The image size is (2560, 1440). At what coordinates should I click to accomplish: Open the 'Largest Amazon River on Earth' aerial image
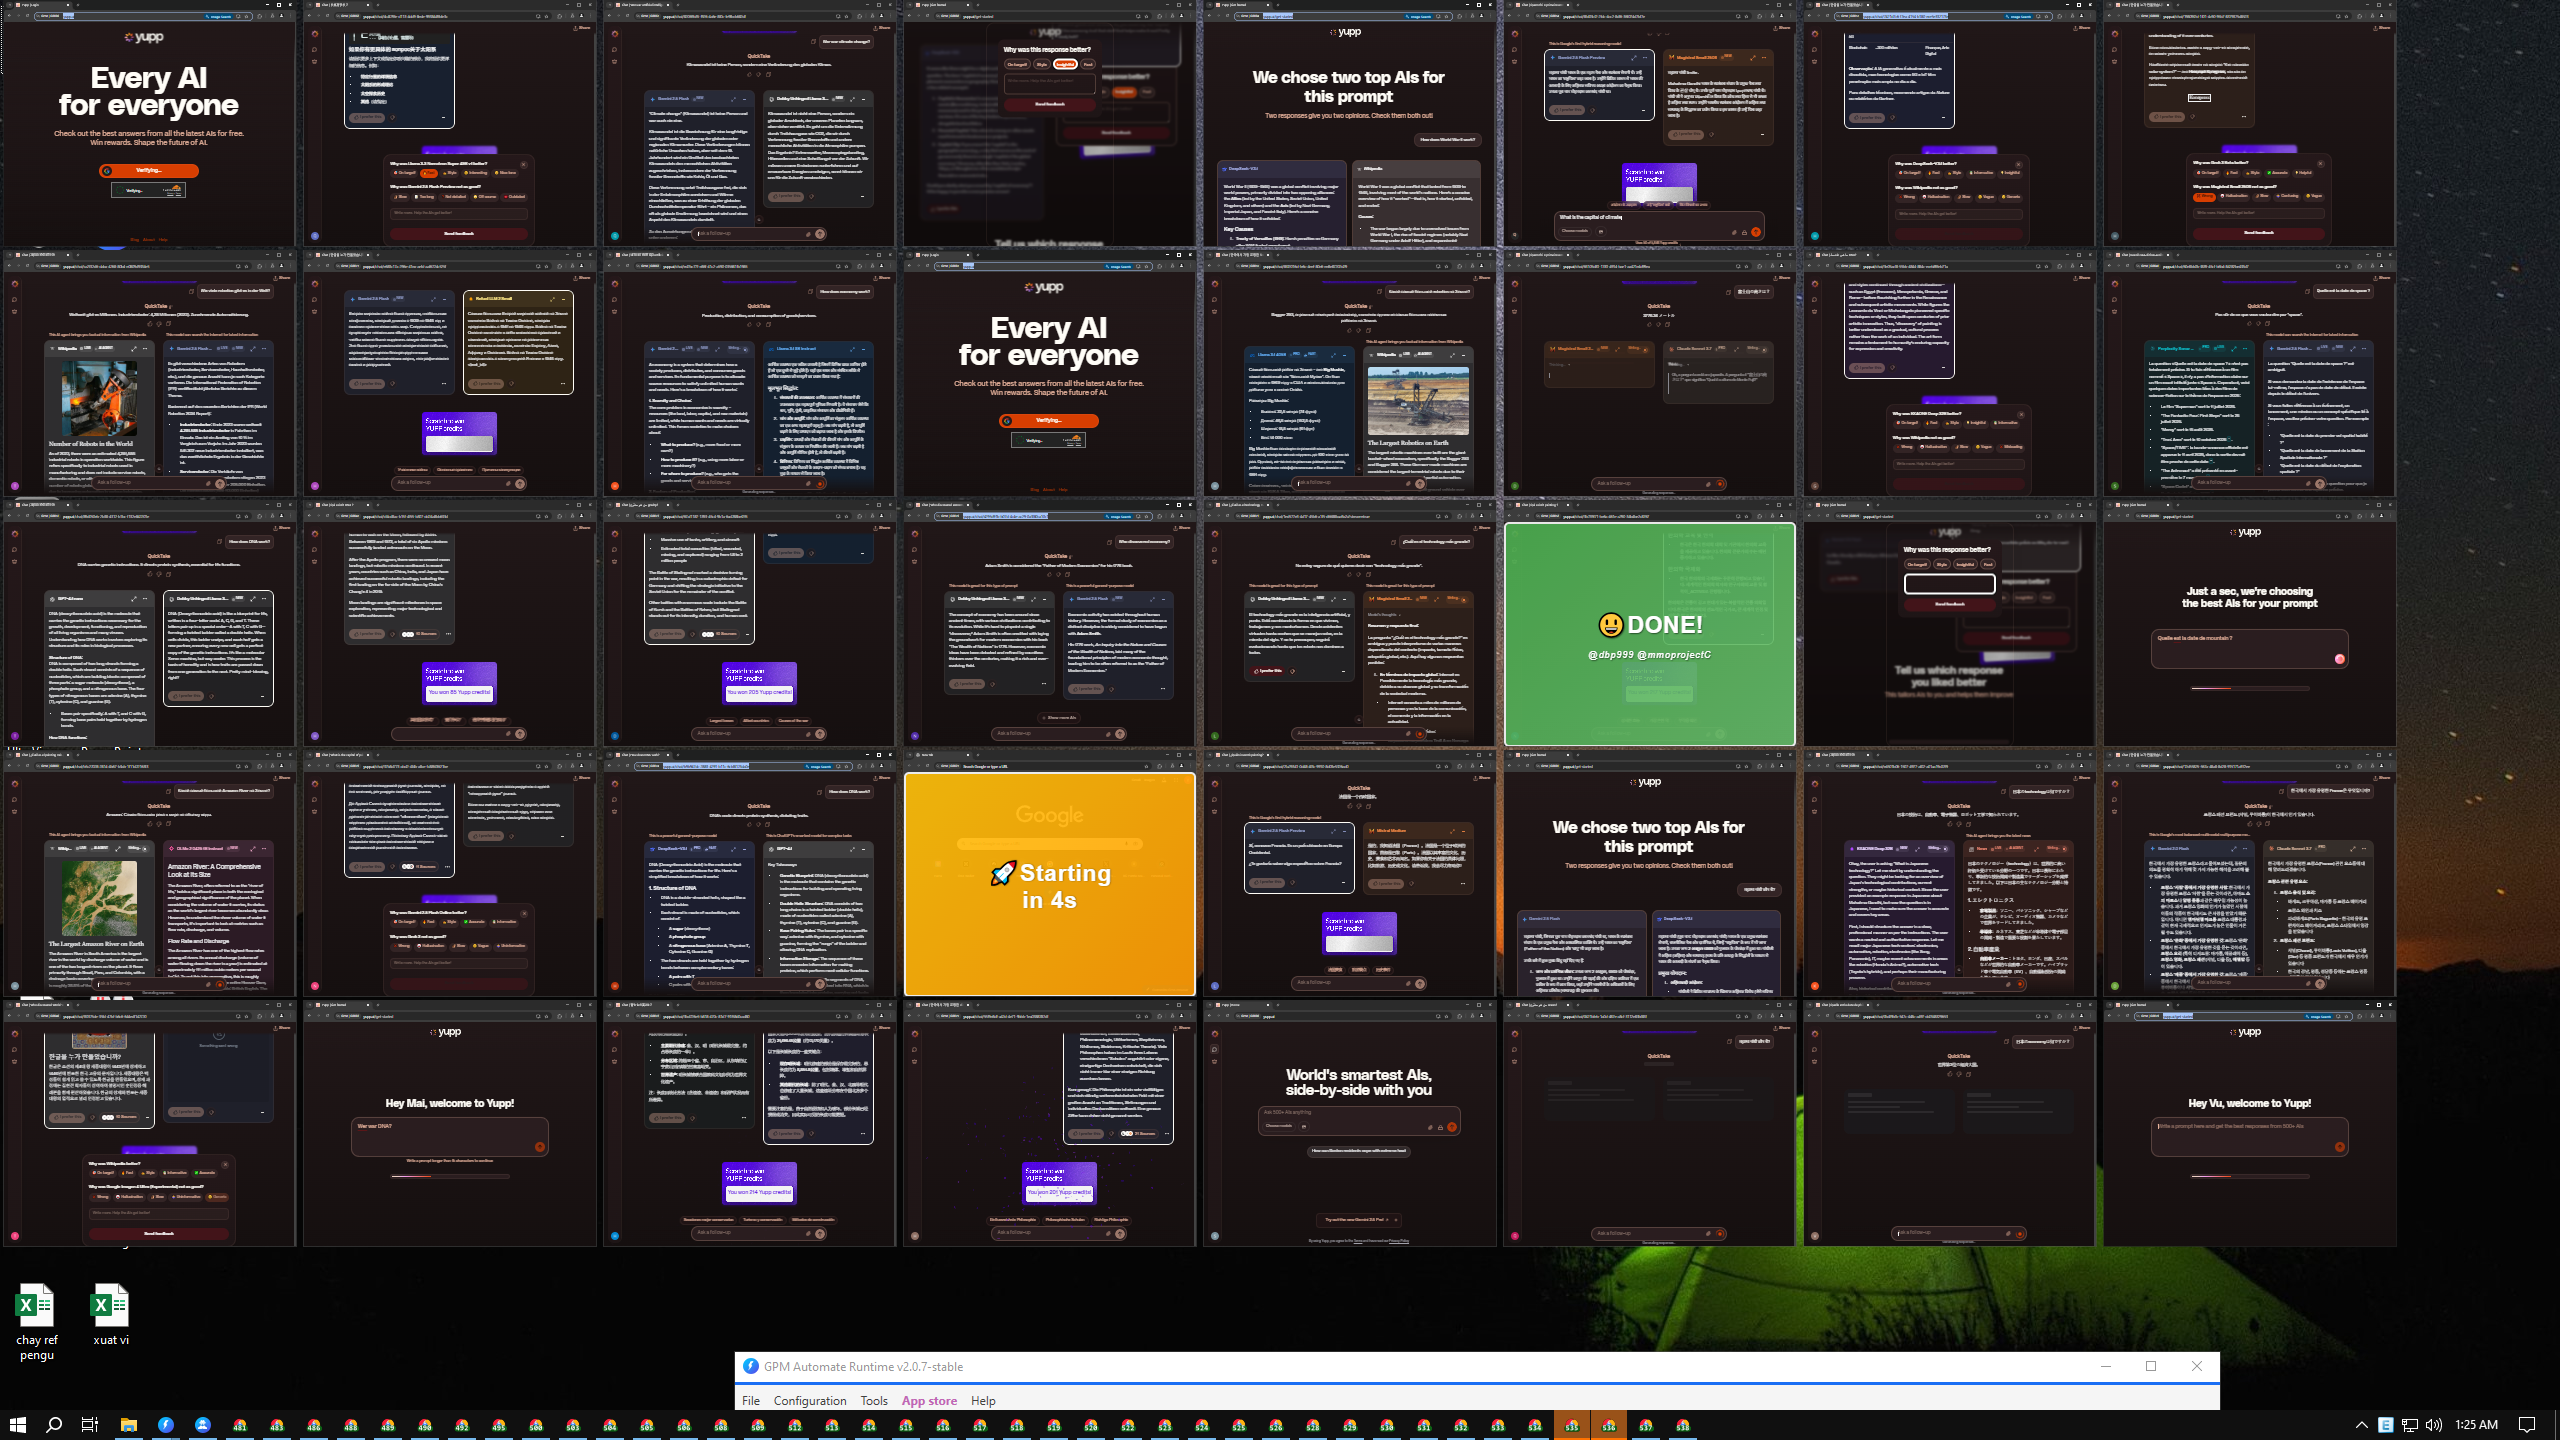click(x=98, y=898)
